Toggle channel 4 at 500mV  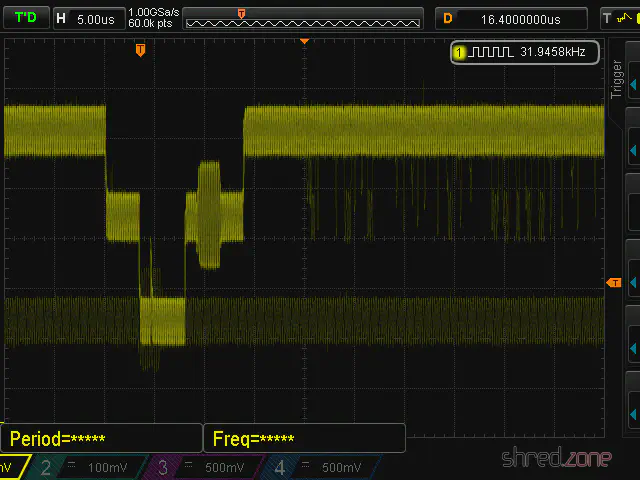click(322, 468)
